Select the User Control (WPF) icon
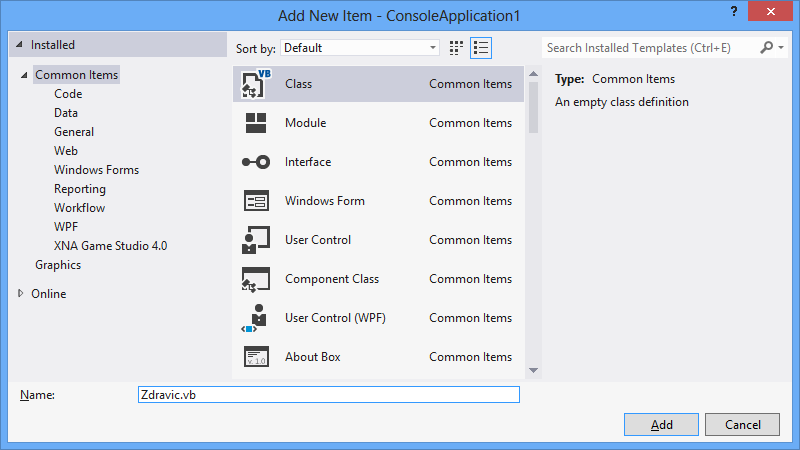Screen dimensions: 800x450 click(x=255, y=318)
